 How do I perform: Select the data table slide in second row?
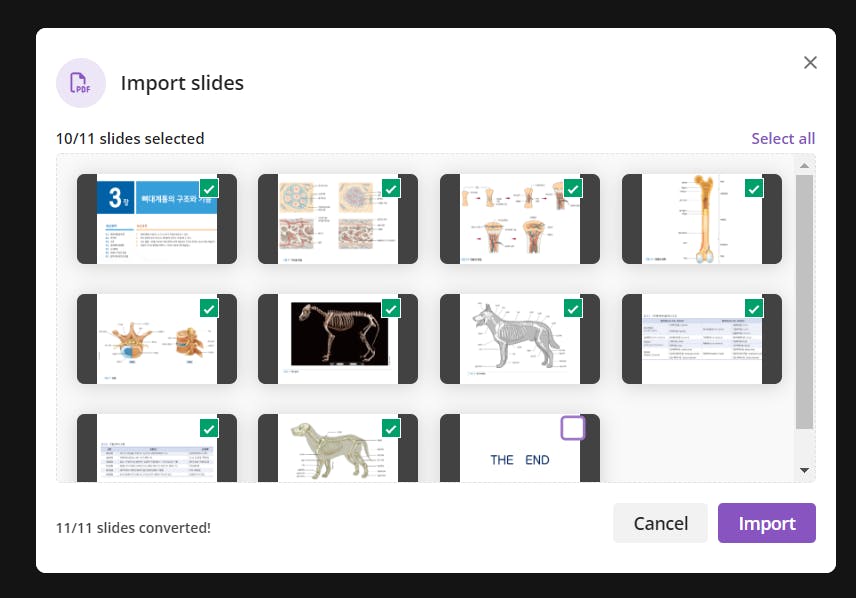tap(701, 341)
